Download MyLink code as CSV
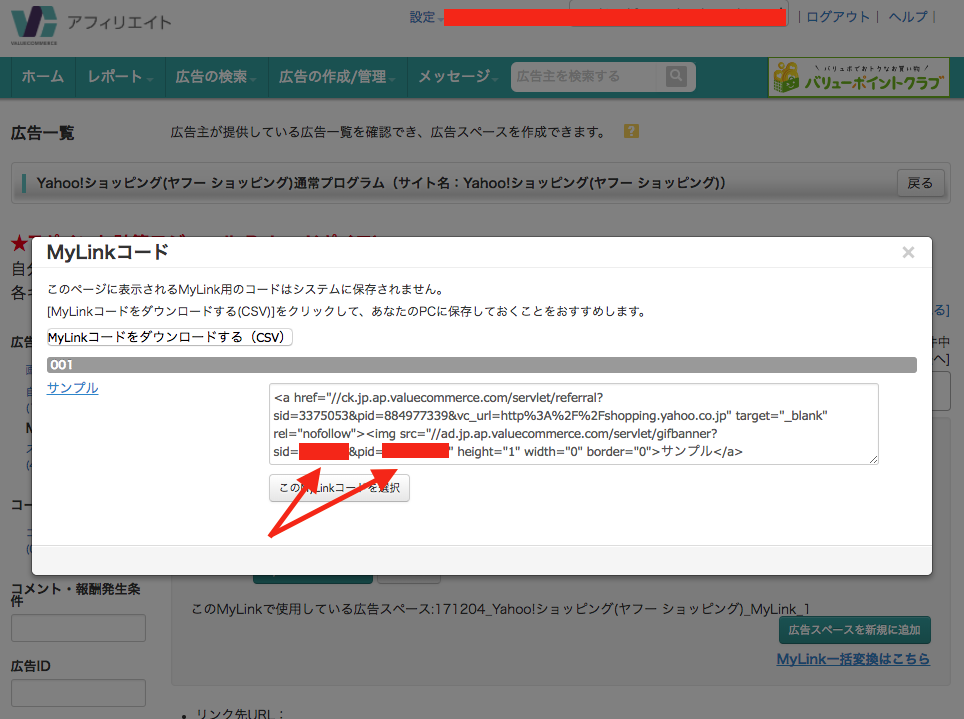Viewport: 964px width, 719px height. [169, 337]
